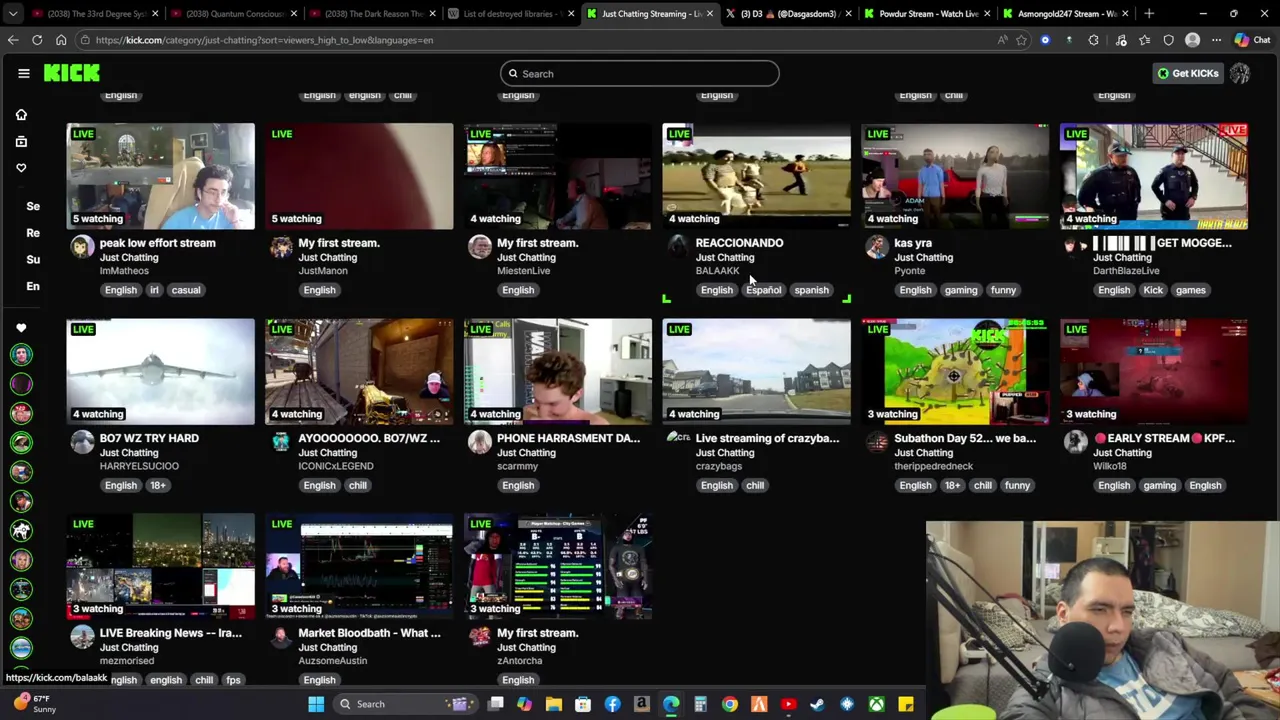Open the PHONE HARRASMENT stream title
1280x720 pixels.
568,438
